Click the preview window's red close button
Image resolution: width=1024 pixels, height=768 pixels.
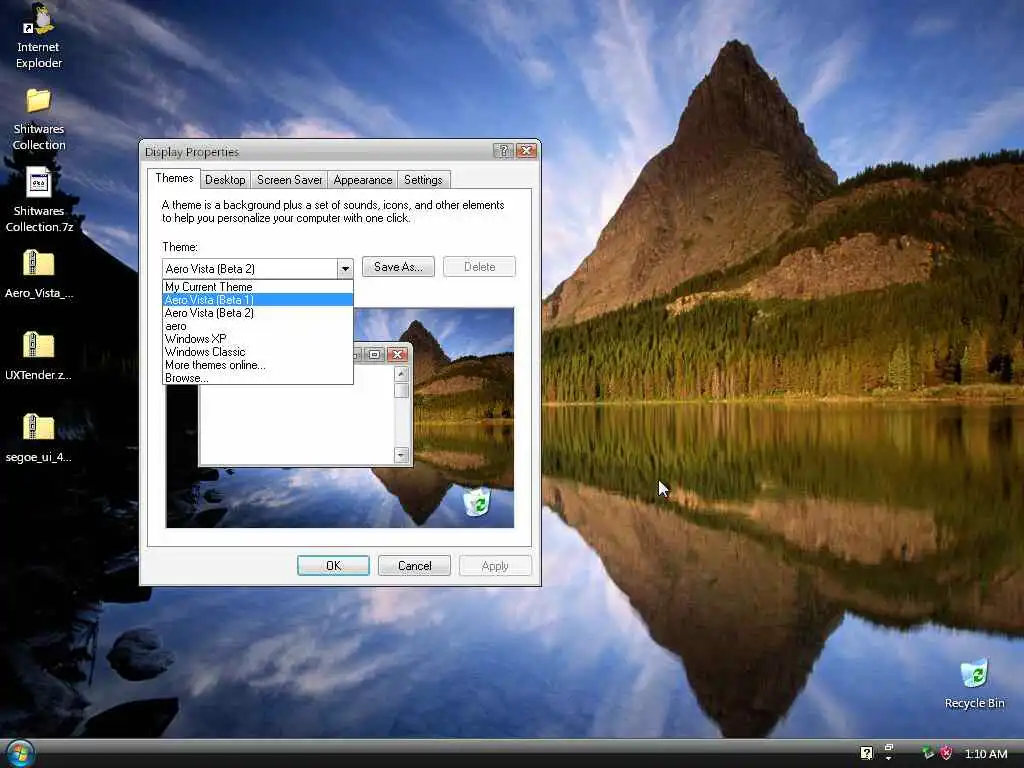(x=397, y=355)
